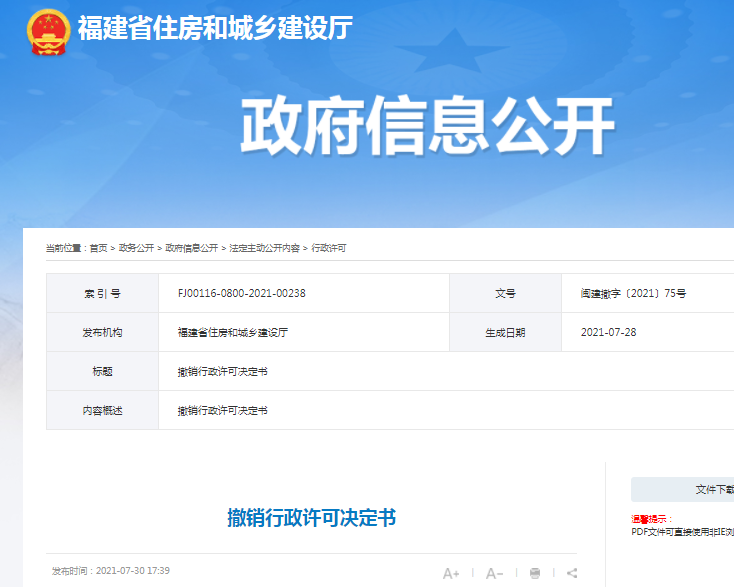Select 撤销行政许可决定书 in the 标题 row
This screenshot has width=734, height=587.
(x=222, y=372)
